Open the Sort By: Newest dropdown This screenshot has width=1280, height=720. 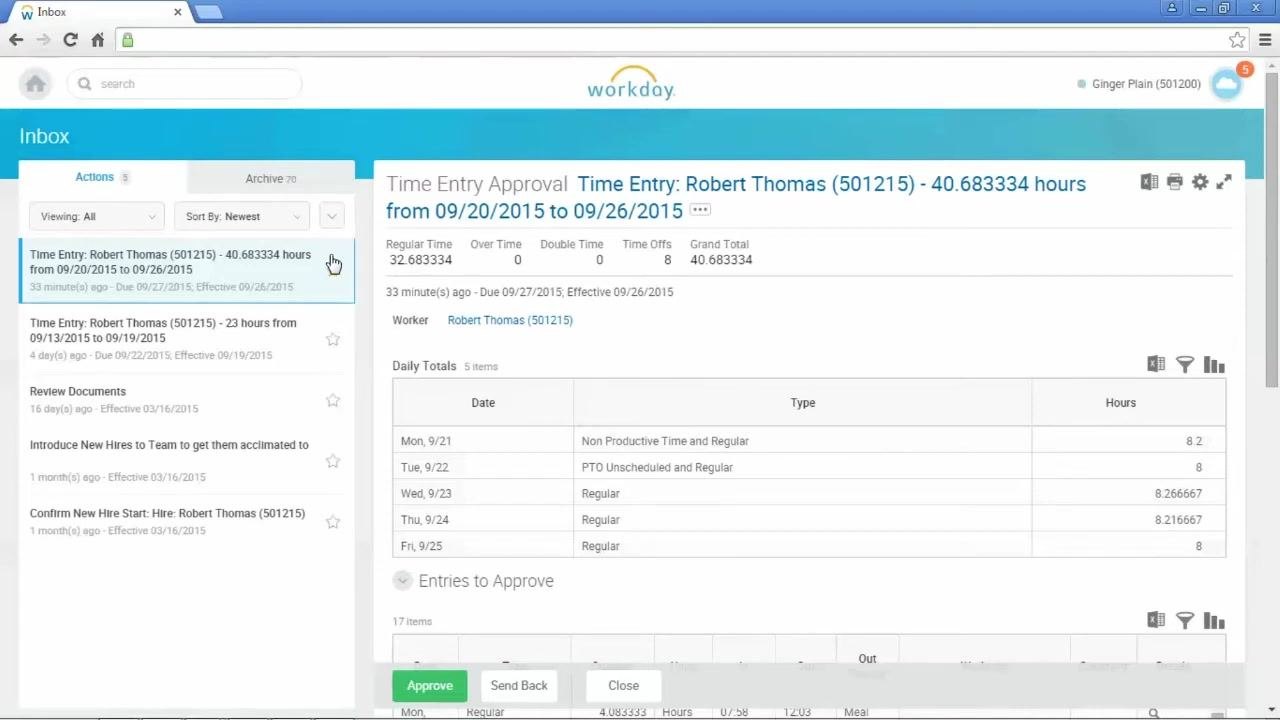pyautogui.click(x=241, y=216)
